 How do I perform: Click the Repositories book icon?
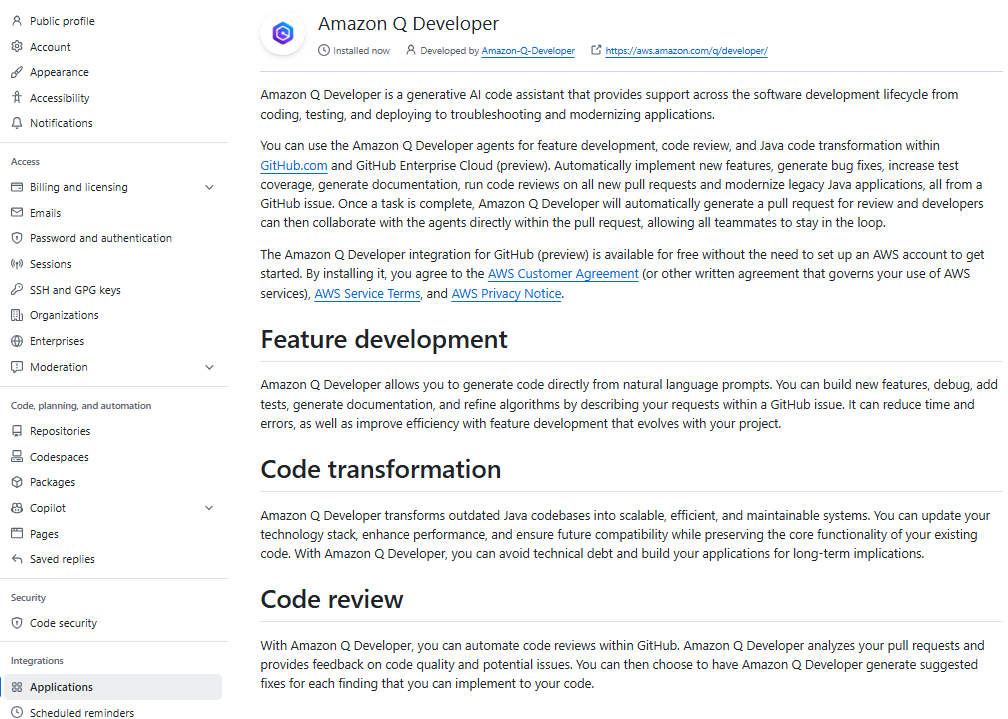click(17, 431)
